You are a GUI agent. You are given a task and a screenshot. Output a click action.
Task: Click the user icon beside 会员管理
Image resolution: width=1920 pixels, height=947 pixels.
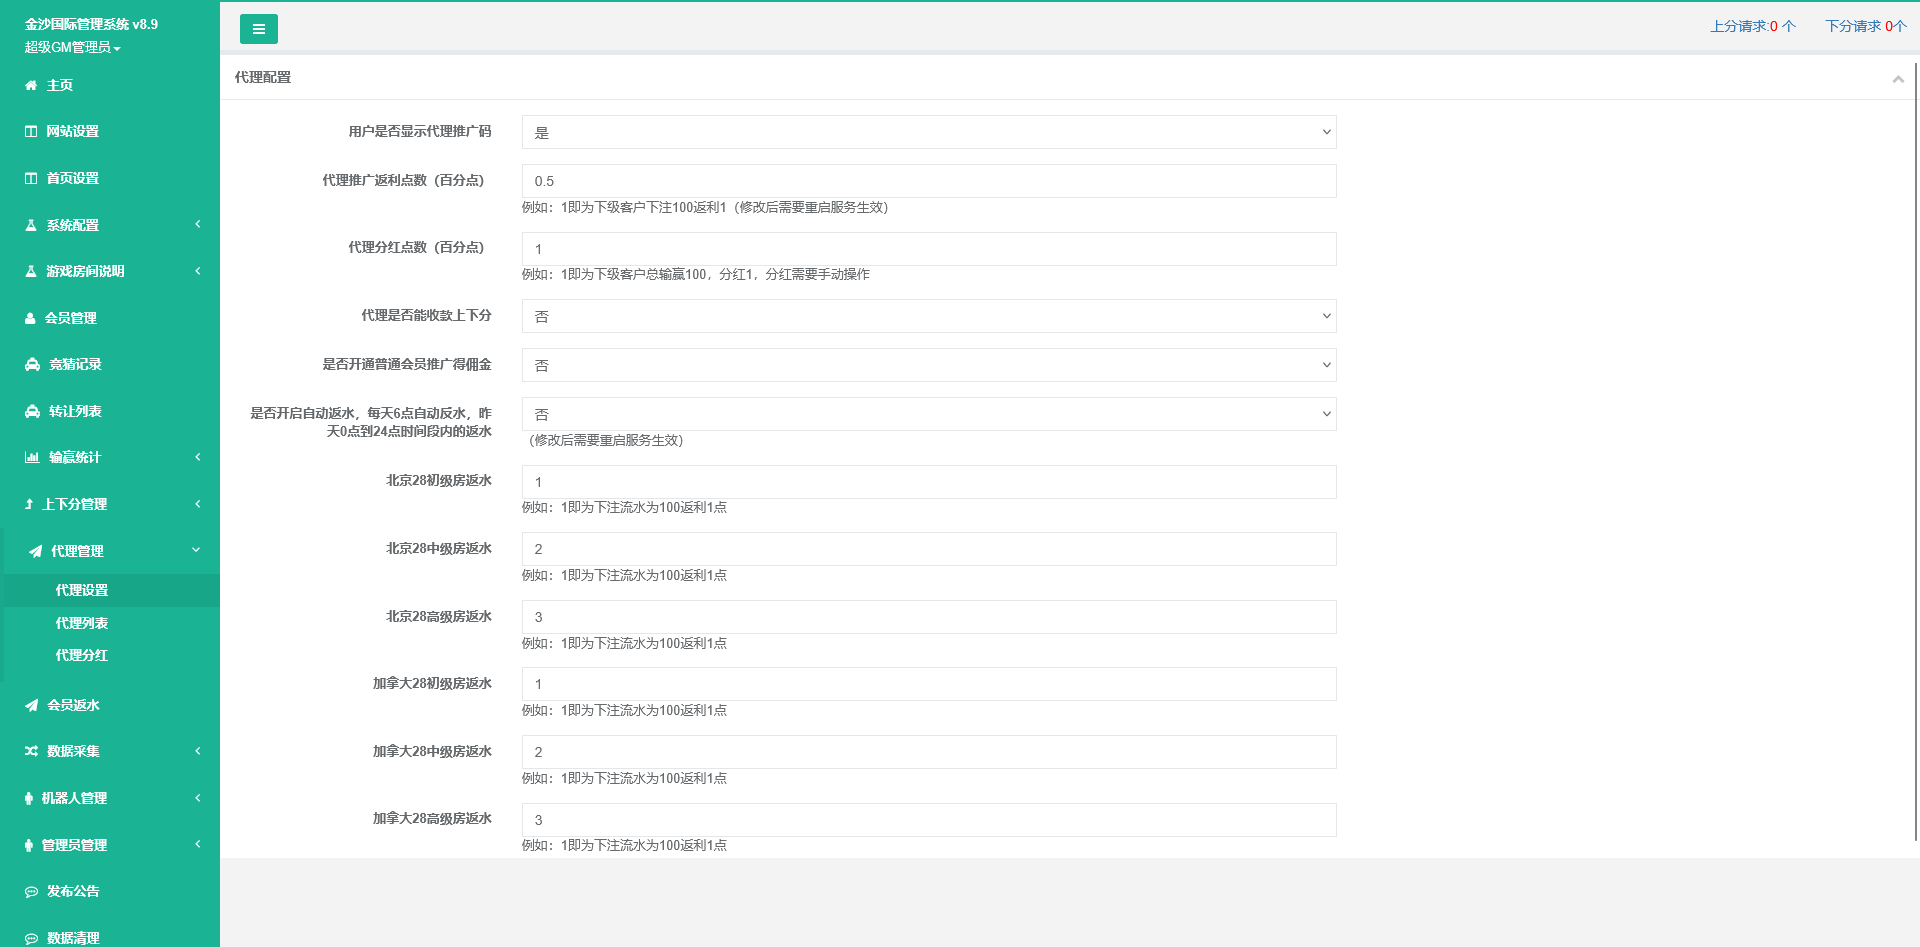(x=30, y=319)
